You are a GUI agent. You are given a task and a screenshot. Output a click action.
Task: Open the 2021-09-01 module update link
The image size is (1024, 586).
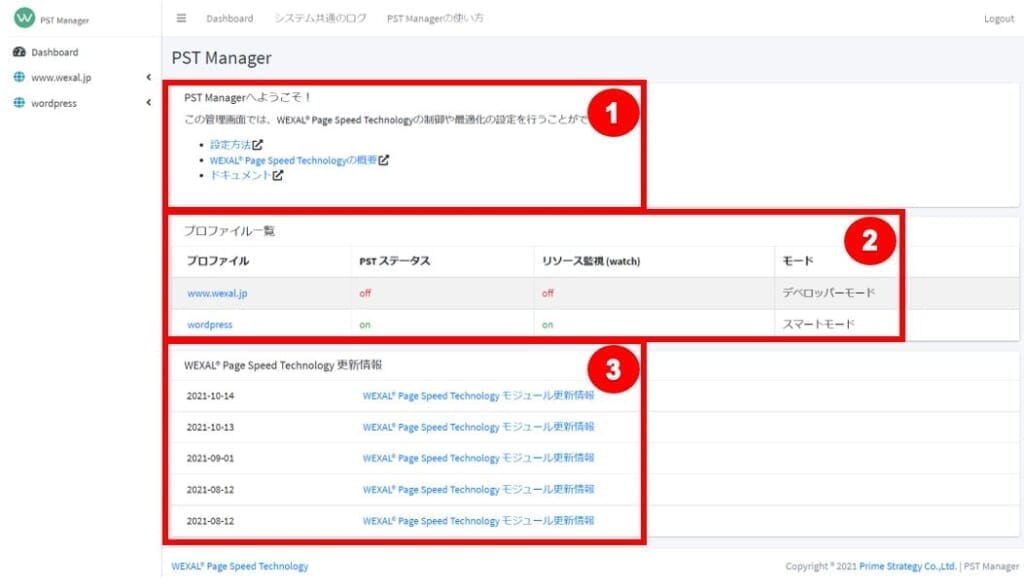pos(478,458)
